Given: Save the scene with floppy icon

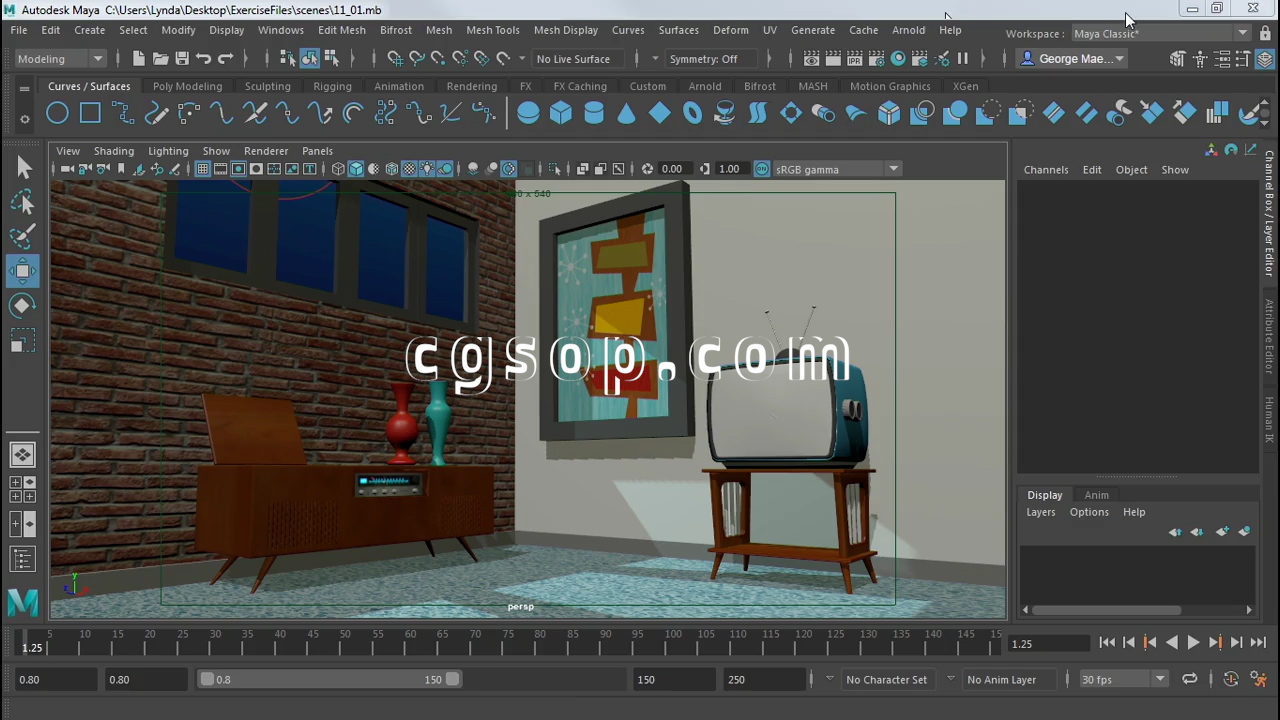Looking at the screenshot, I should (x=182, y=59).
